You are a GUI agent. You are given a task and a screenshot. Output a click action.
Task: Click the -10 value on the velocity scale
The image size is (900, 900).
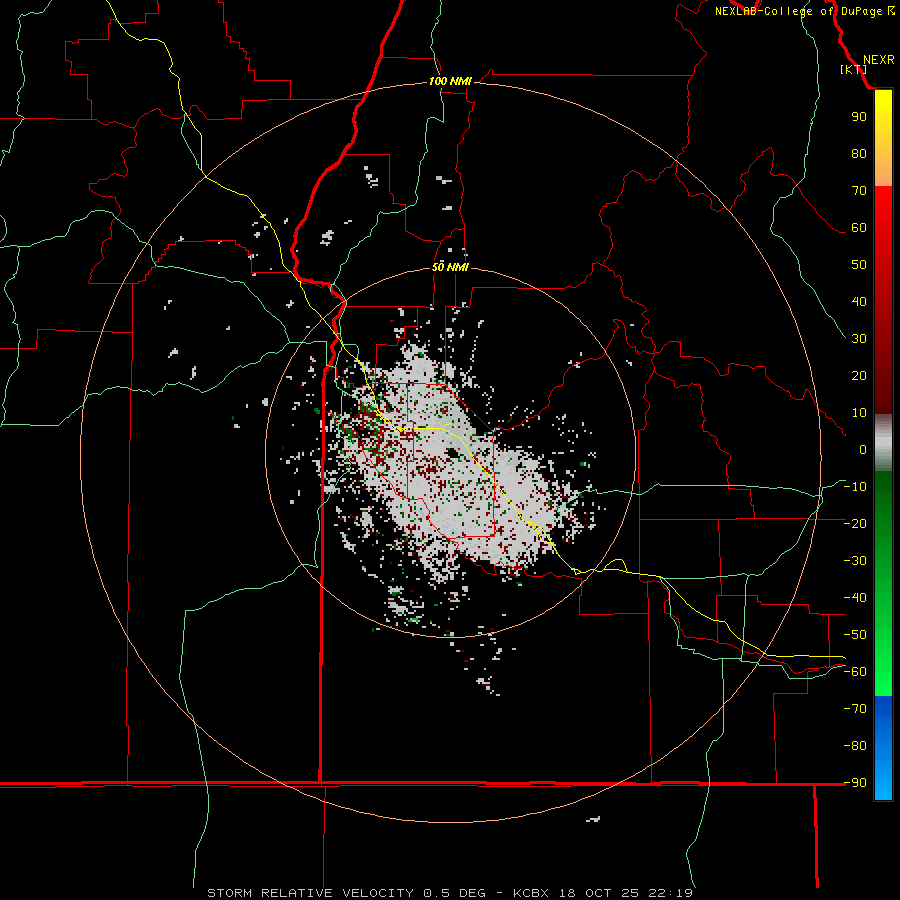(855, 487)
